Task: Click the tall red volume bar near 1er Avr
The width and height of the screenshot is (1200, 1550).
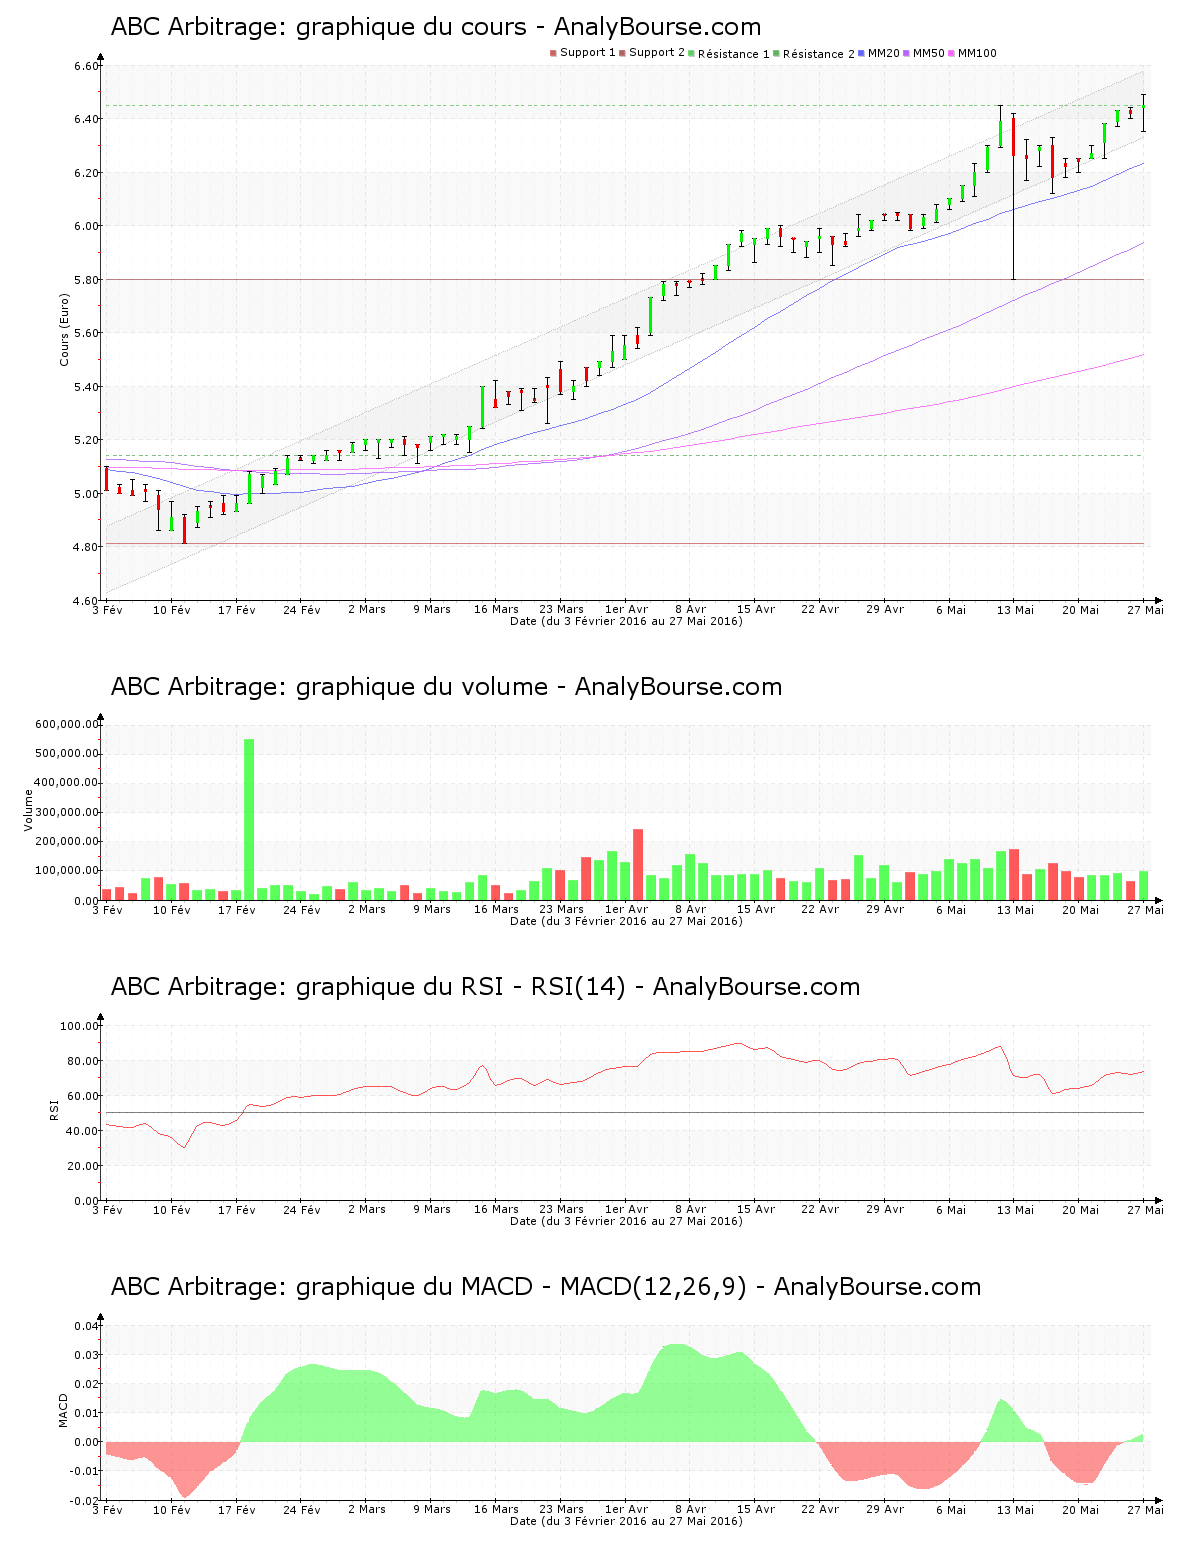Action: point(638,865)
